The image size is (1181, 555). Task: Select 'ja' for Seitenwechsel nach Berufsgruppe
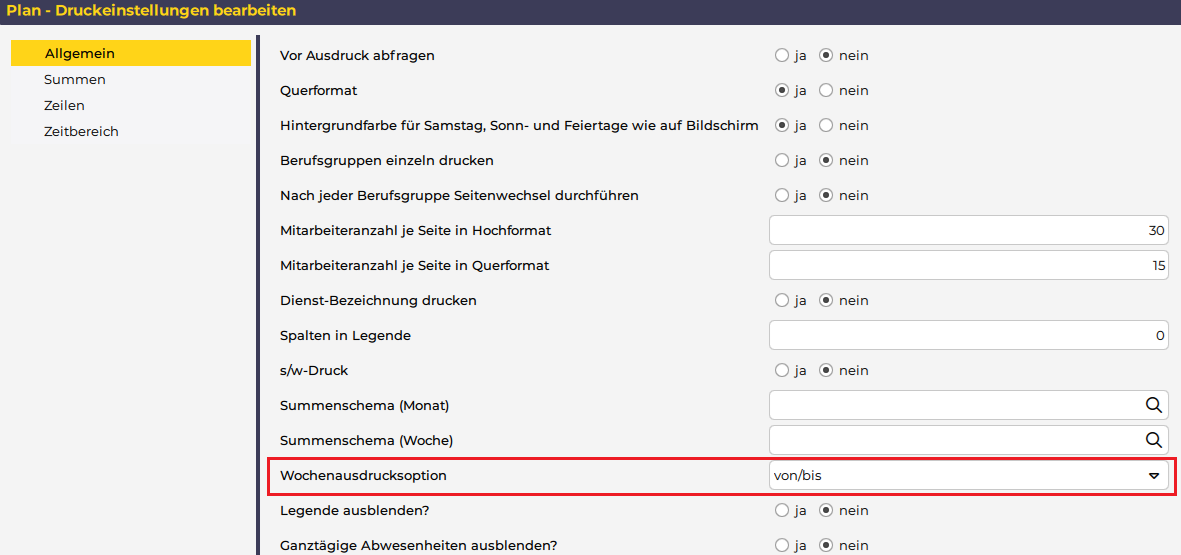[x=782, y=196]
